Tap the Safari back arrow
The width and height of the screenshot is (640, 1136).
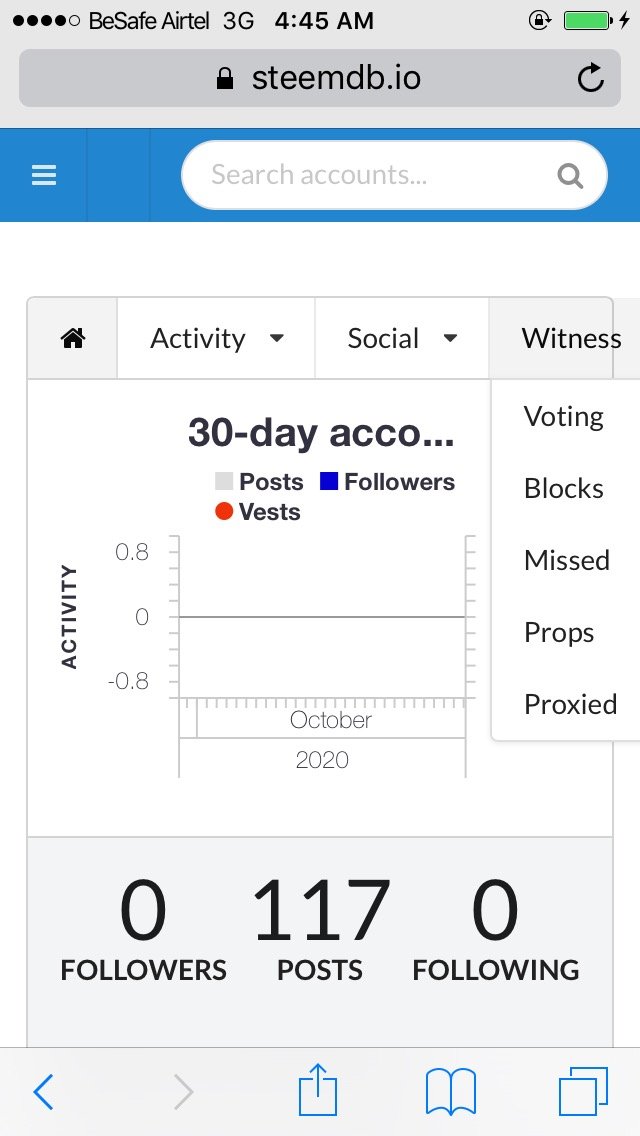click(x=43, y=1091)
